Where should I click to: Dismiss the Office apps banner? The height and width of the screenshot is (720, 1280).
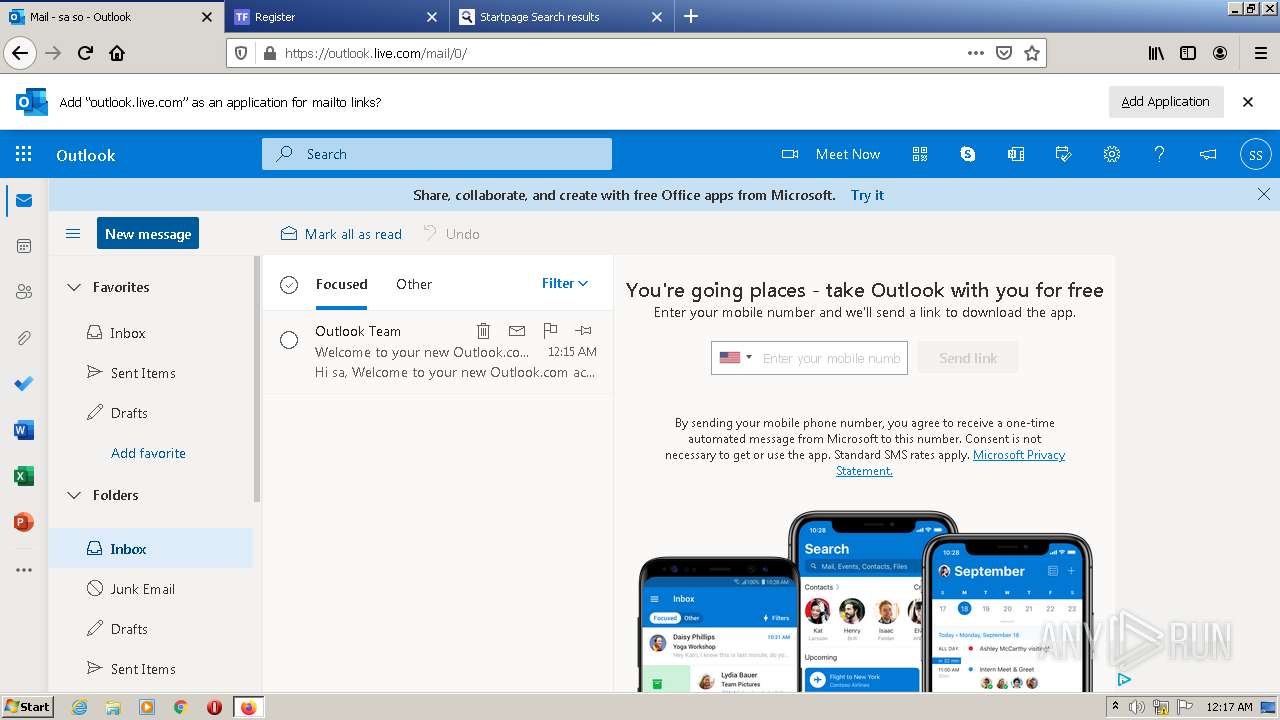[1264, 194]
